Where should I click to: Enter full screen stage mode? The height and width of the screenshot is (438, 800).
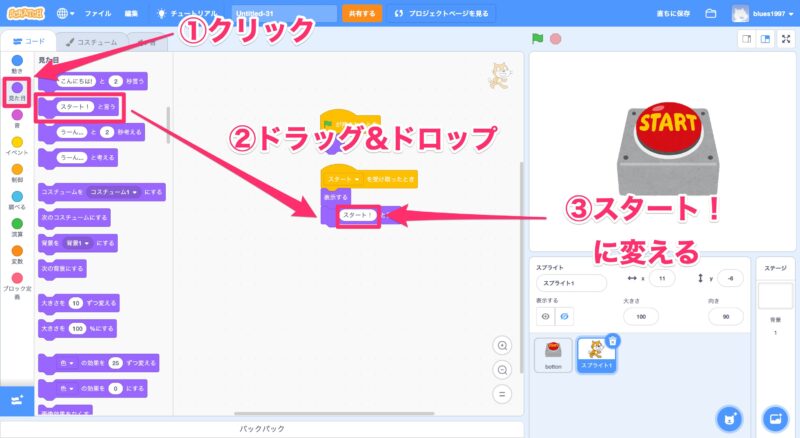pos(786,40)
